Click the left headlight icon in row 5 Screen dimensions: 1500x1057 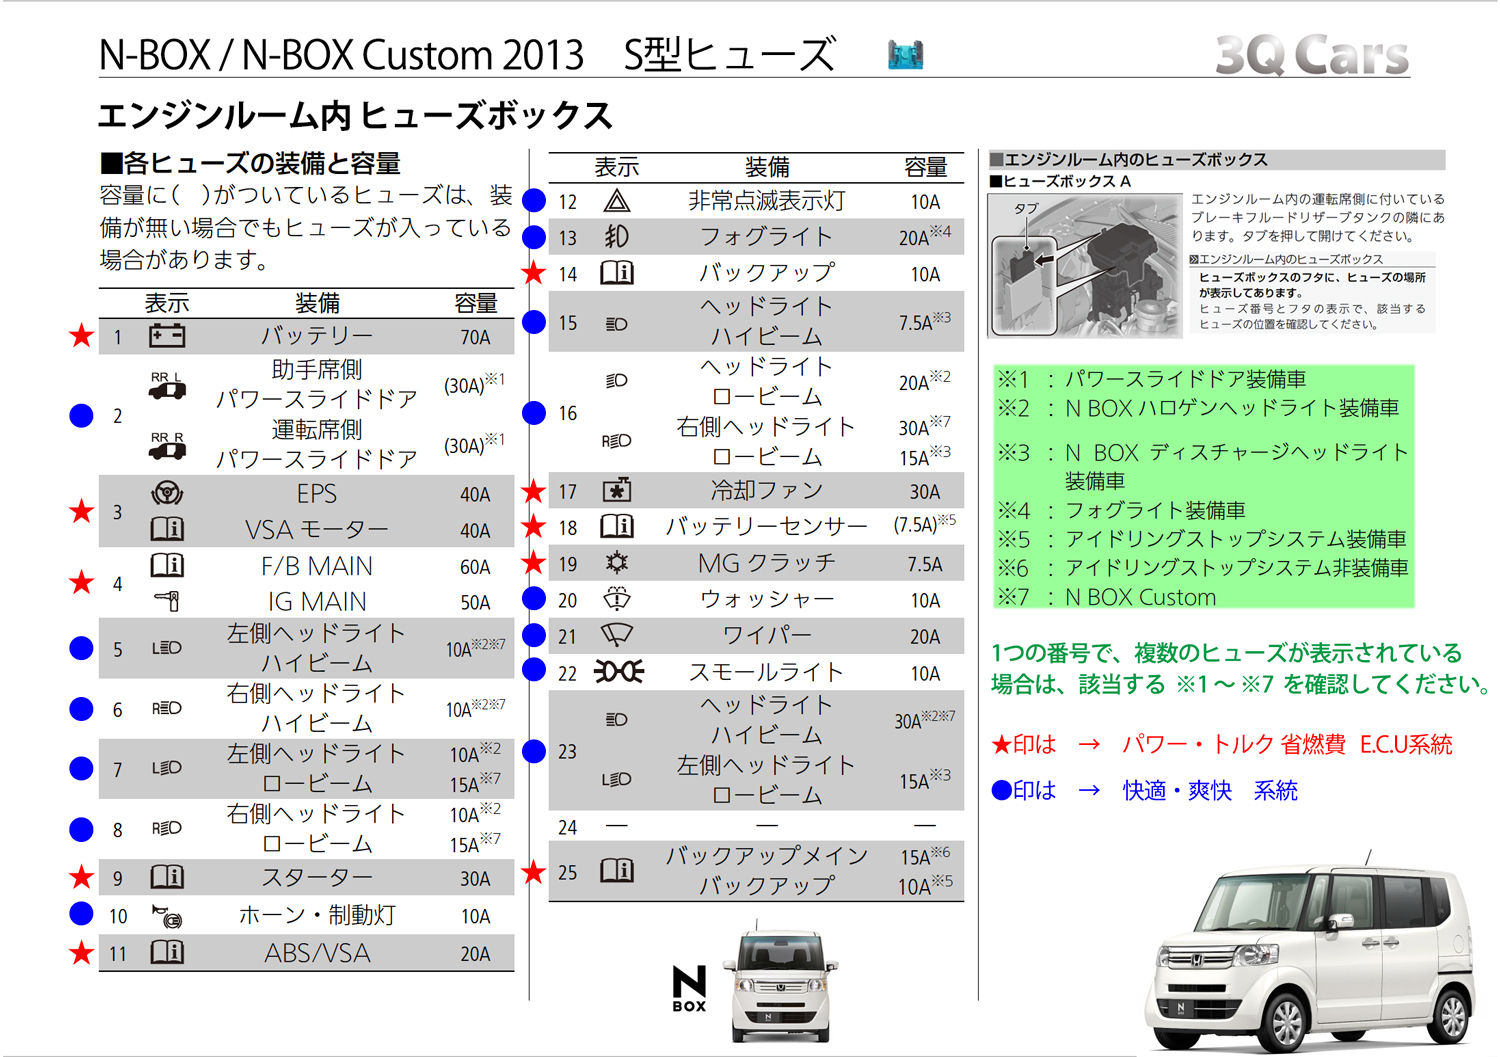167,648
